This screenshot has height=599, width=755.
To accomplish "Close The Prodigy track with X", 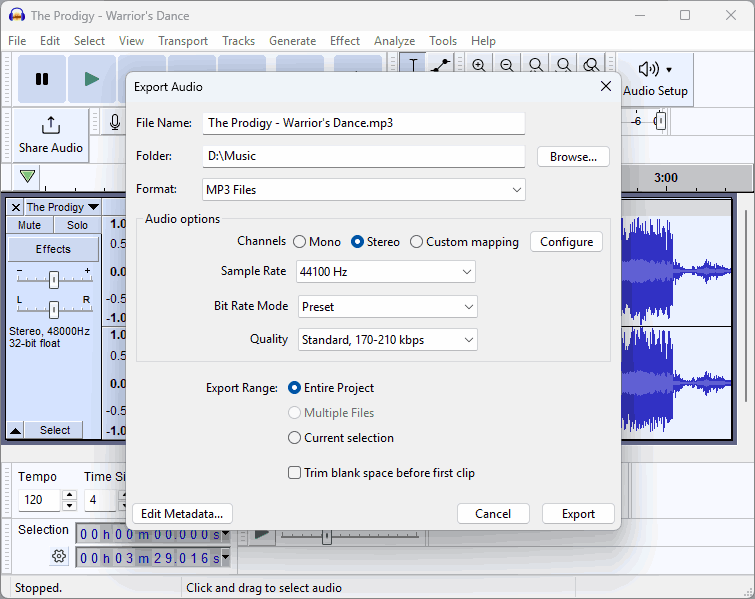I will pyautogui.click(x=16, y=208).
